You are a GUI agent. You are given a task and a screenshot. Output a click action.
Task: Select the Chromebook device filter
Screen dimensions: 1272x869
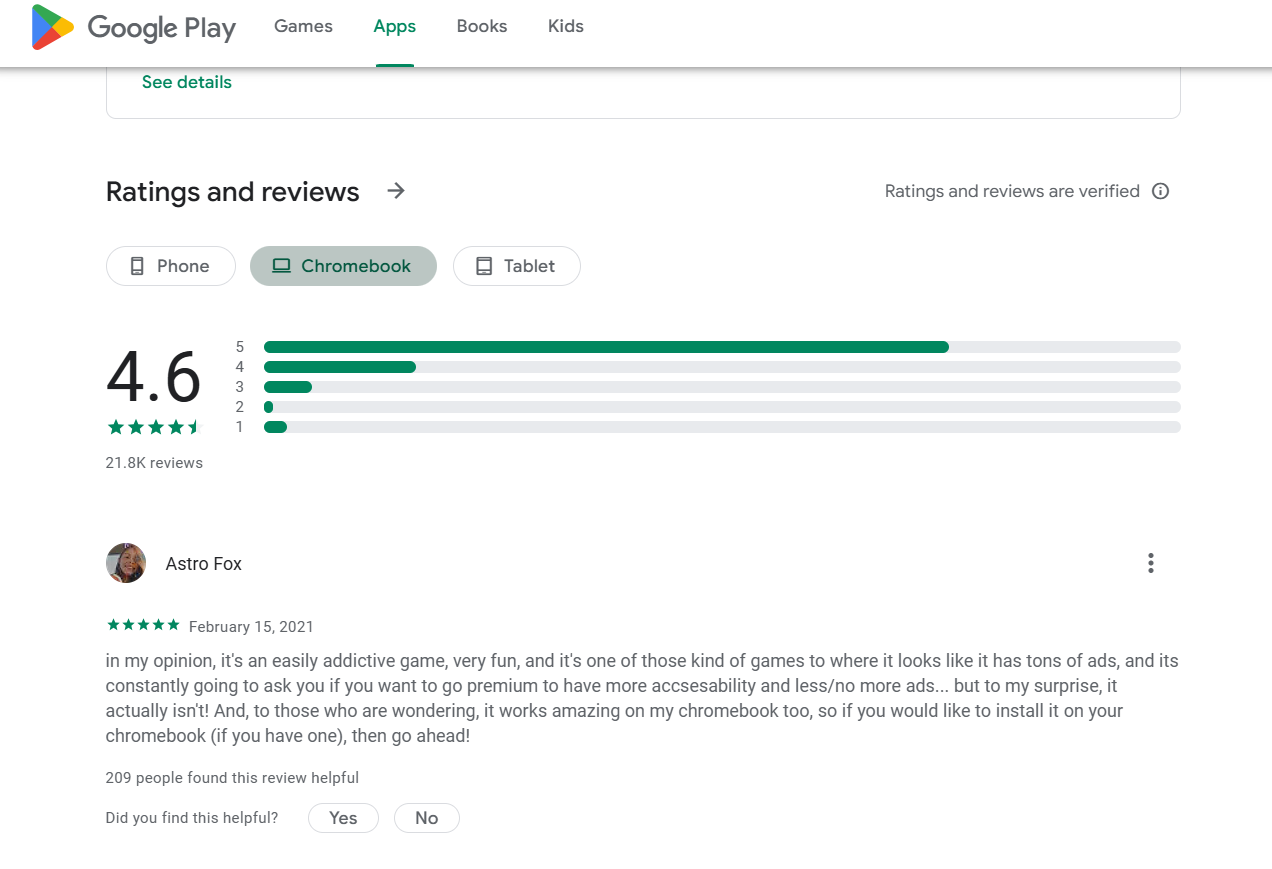coord(343,266)
